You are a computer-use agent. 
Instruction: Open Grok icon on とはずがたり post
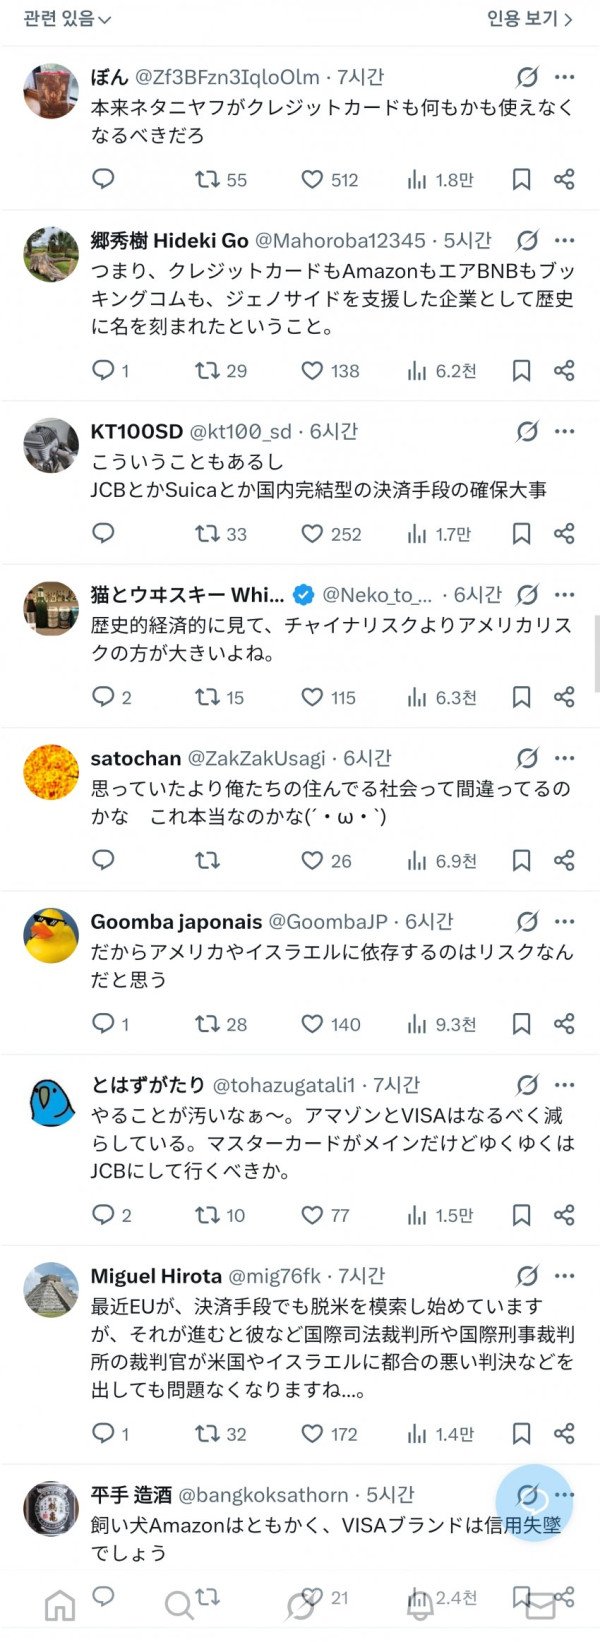coord(527,1085)
